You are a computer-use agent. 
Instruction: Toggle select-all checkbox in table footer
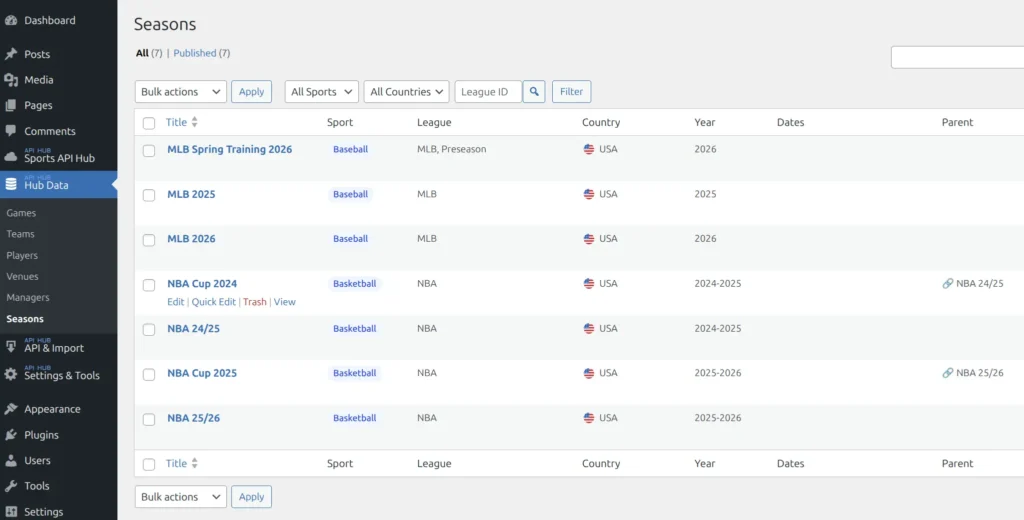149,464
